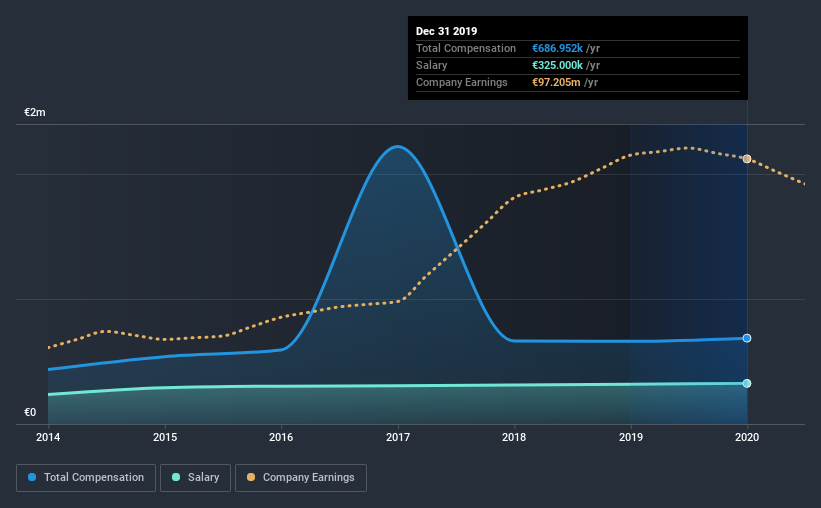
Task: Toggle the Total Compensation legend button
Action: [86, 478]
